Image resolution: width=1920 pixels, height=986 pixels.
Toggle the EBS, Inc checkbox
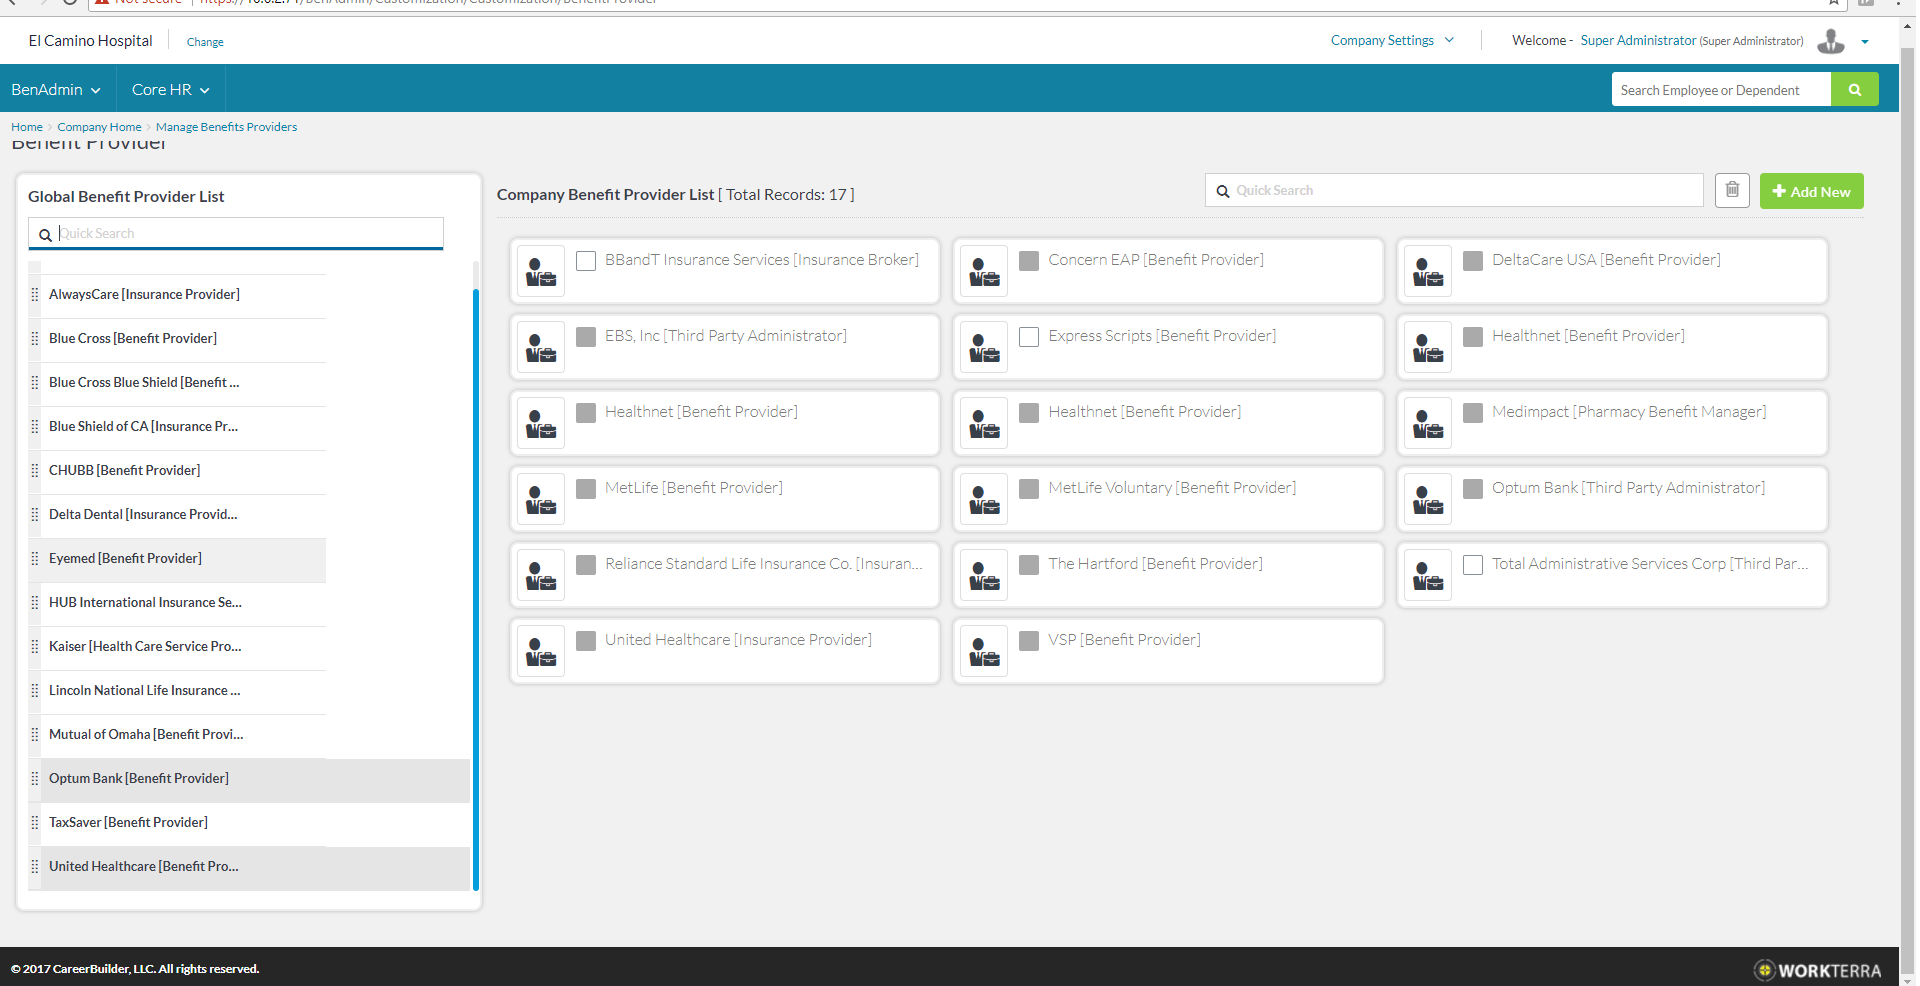click(586, 337)
